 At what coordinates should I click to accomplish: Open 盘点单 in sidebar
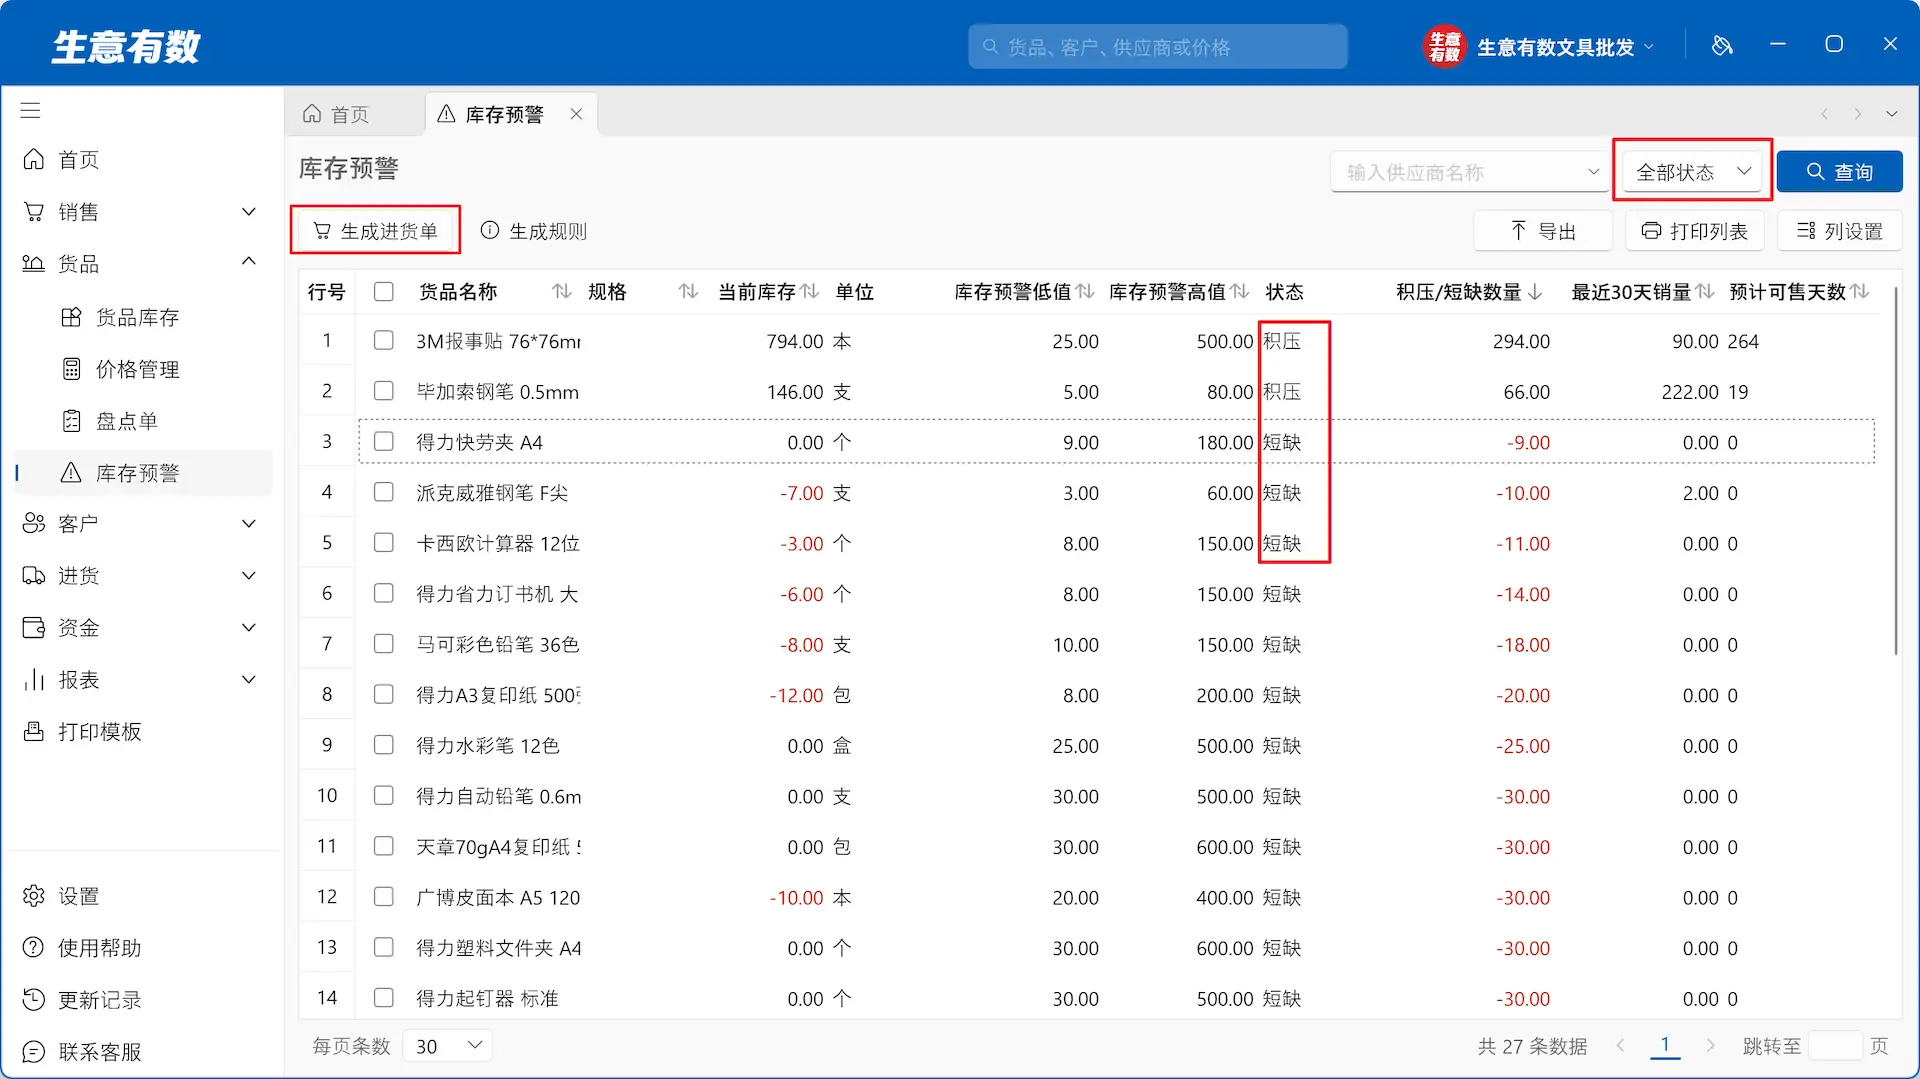(x=144, y=421)
